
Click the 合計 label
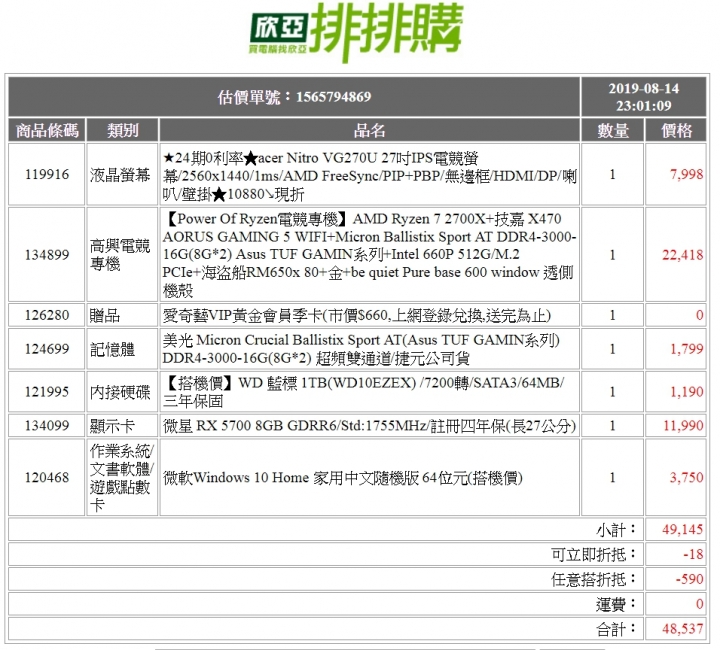click(616, 629)
